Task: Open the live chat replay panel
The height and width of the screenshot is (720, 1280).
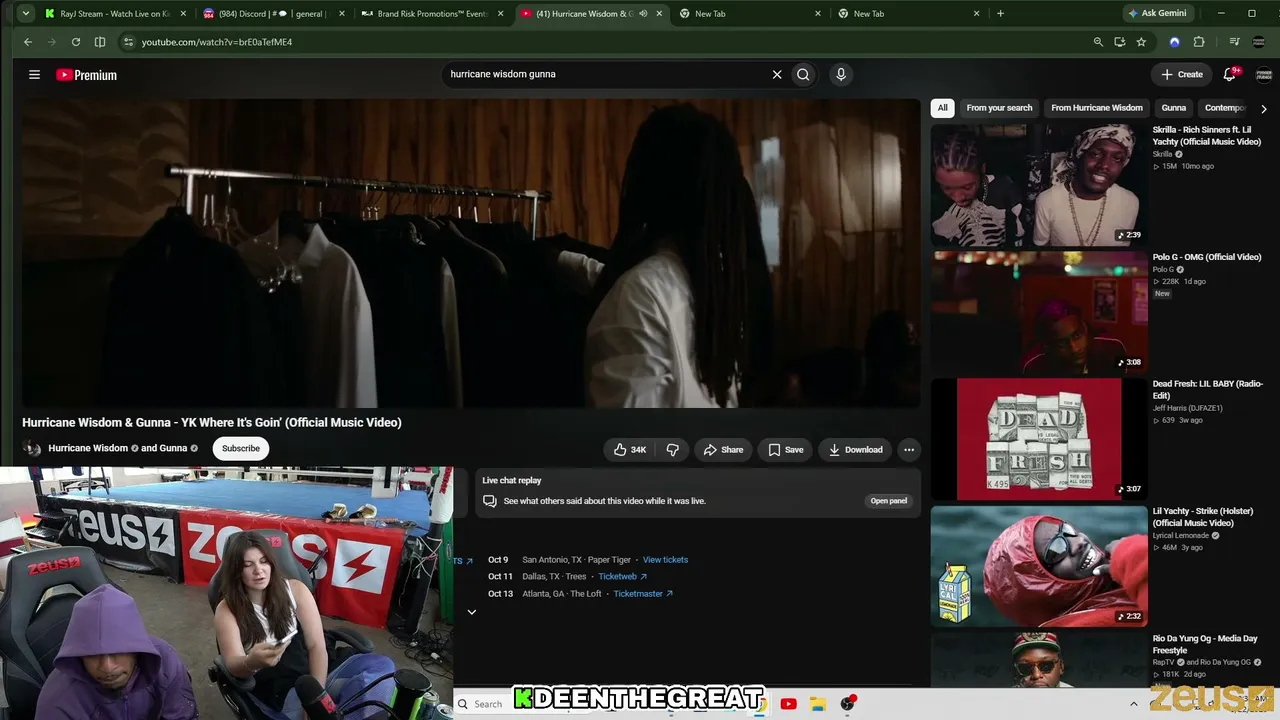Action: tap(889, 501)
